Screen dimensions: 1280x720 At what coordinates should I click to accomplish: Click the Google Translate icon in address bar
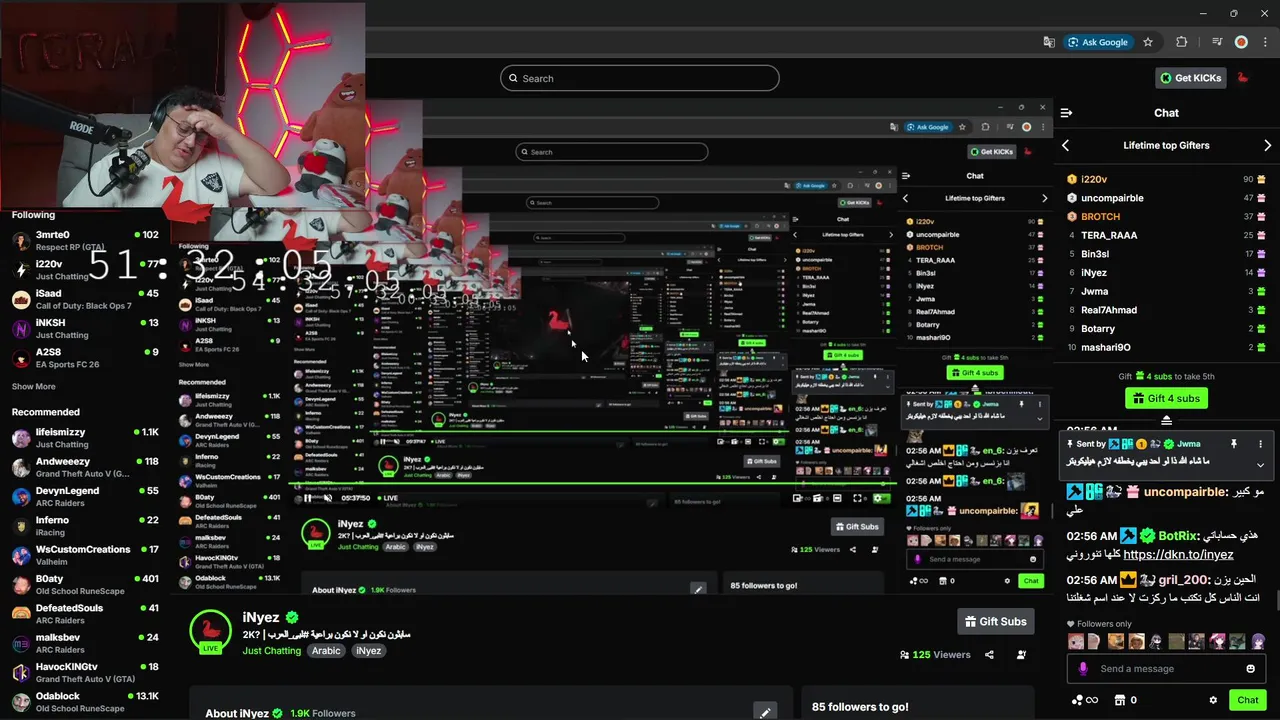click(x=1049, y=42)
